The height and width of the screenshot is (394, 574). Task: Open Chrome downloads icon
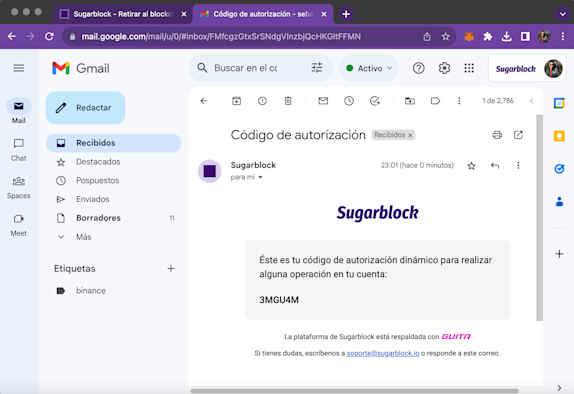pos(506,36)
